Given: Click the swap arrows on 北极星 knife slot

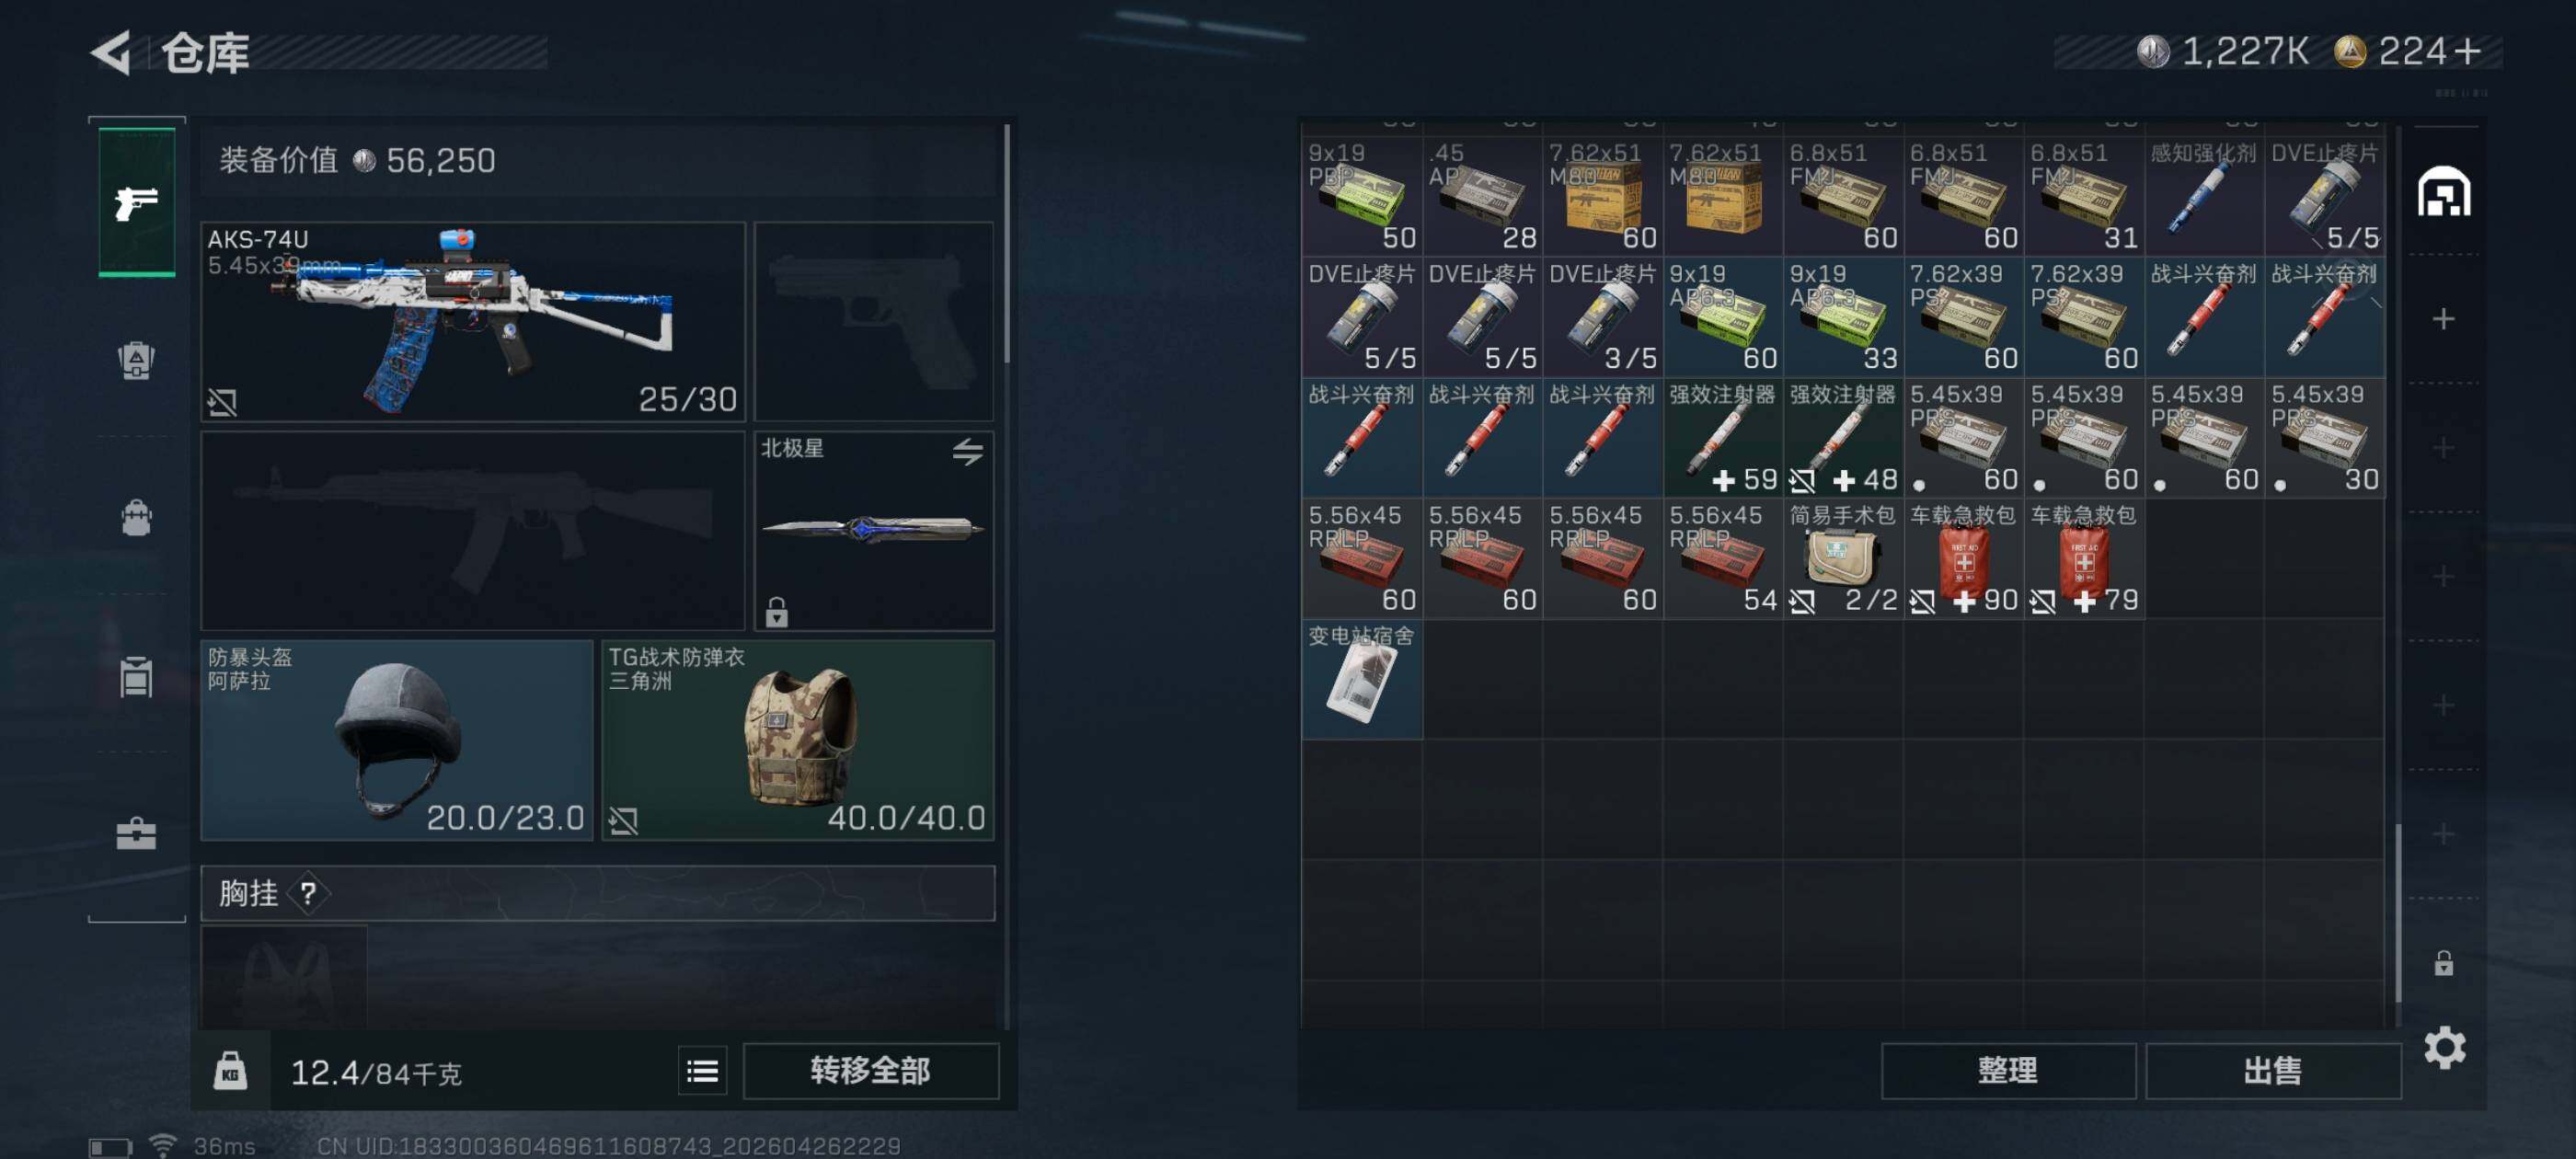Looking at the screenshot, I should point(967,452).
